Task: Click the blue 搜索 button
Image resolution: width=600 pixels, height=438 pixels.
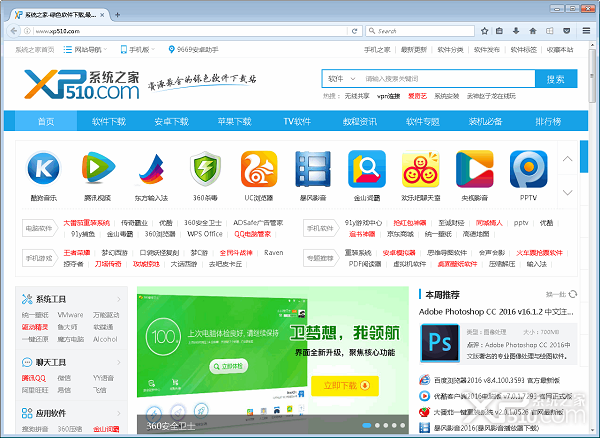Action: coord(556,79)
